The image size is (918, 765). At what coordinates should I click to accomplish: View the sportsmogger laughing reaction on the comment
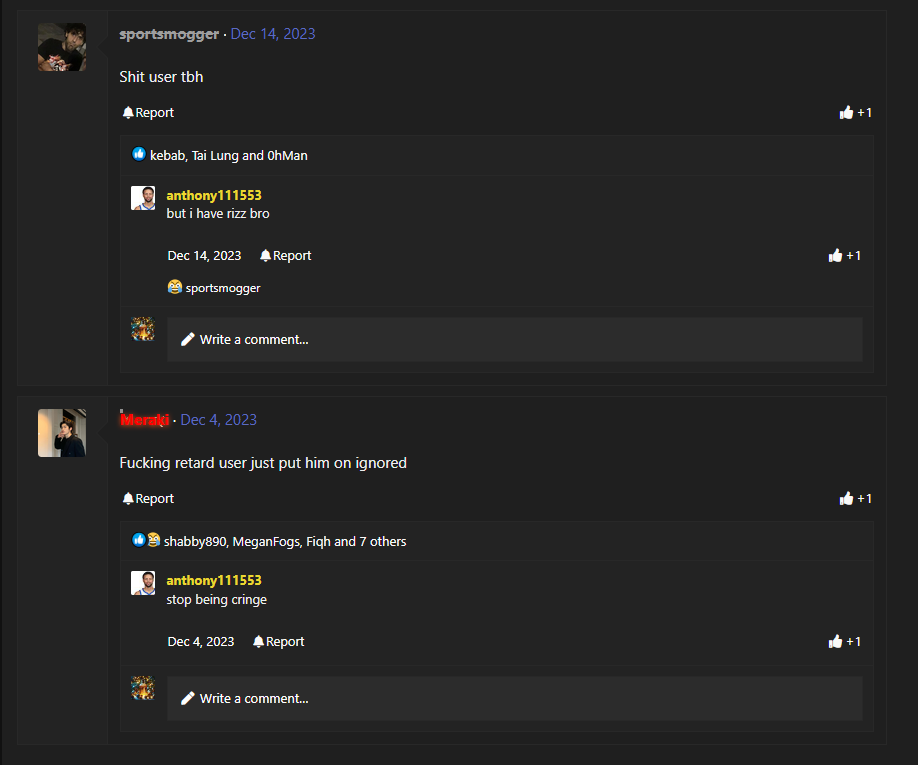pos(214,287)
